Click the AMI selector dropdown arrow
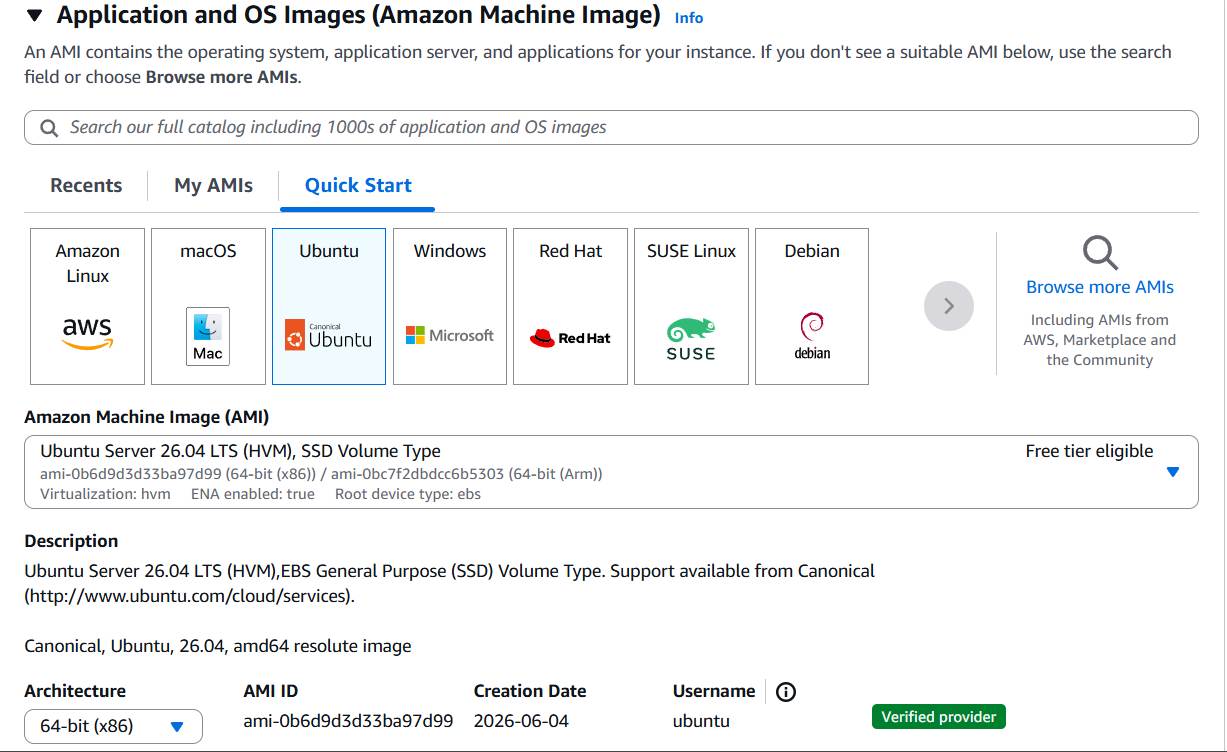This screenshot has width=1227, height=752. 1173,472
